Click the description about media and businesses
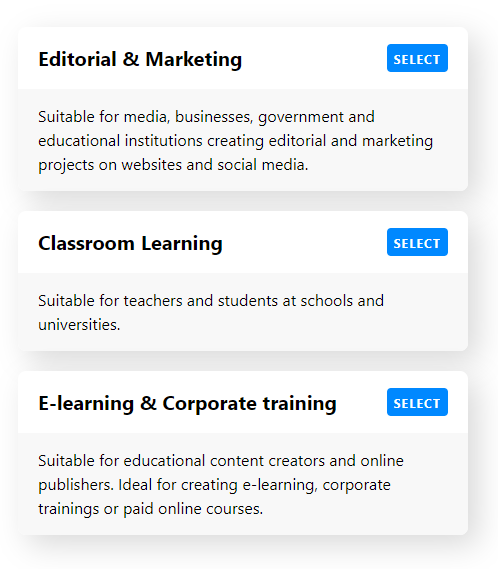The width and height of the screenshot is (498, 569). [x=236, y=141]
